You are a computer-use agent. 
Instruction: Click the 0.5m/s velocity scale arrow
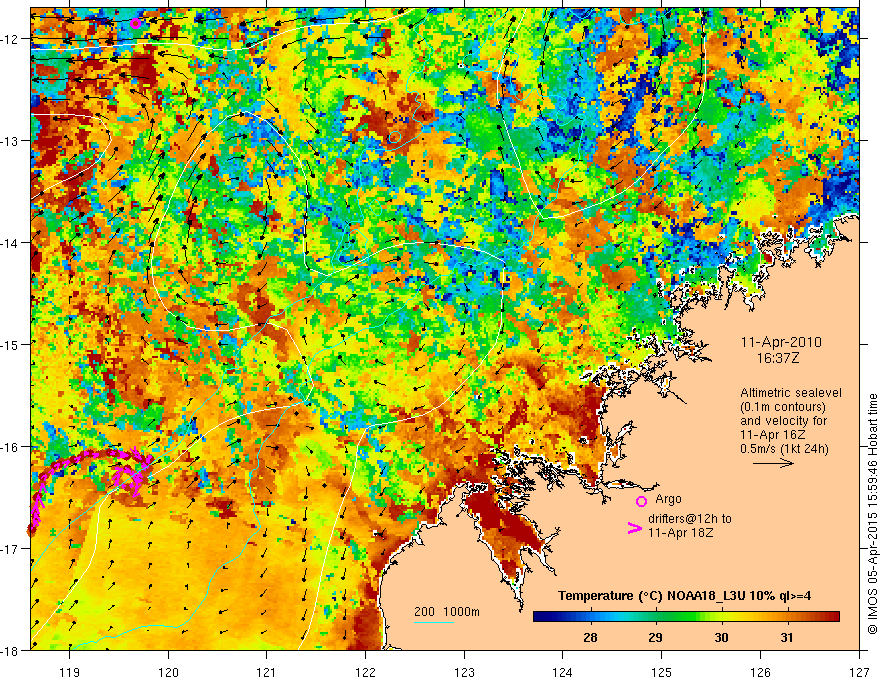point(773,463)
